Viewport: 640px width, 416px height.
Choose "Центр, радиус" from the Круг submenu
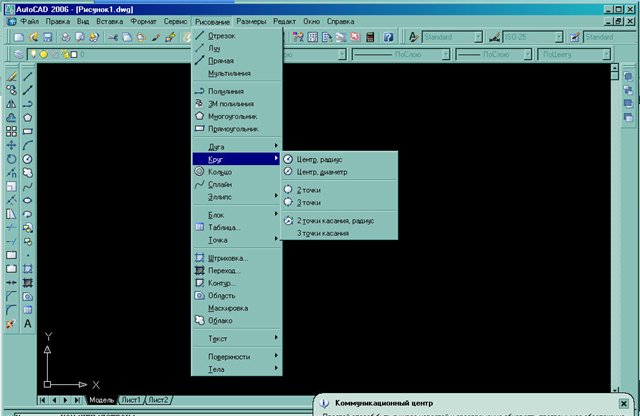click(x=322, y=159)
